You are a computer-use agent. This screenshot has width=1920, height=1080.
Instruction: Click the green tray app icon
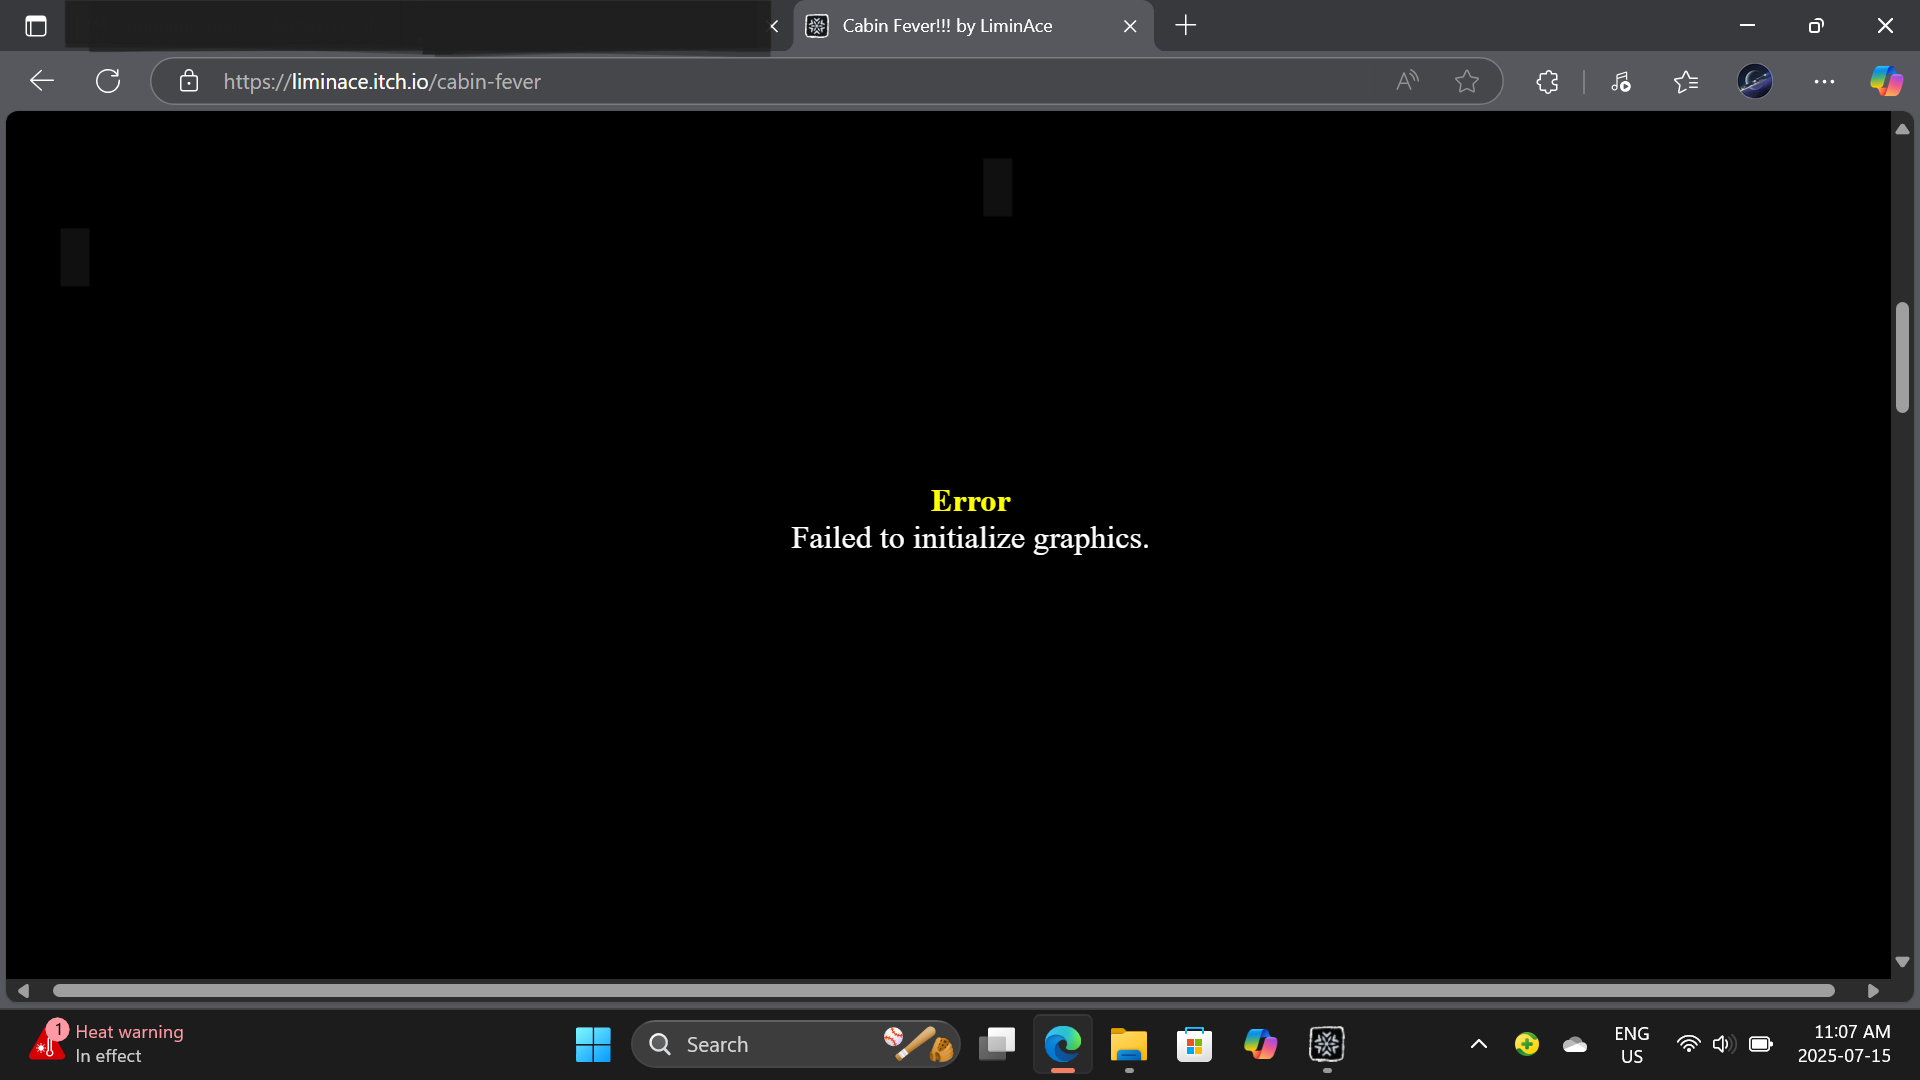coord(1527,1044)
